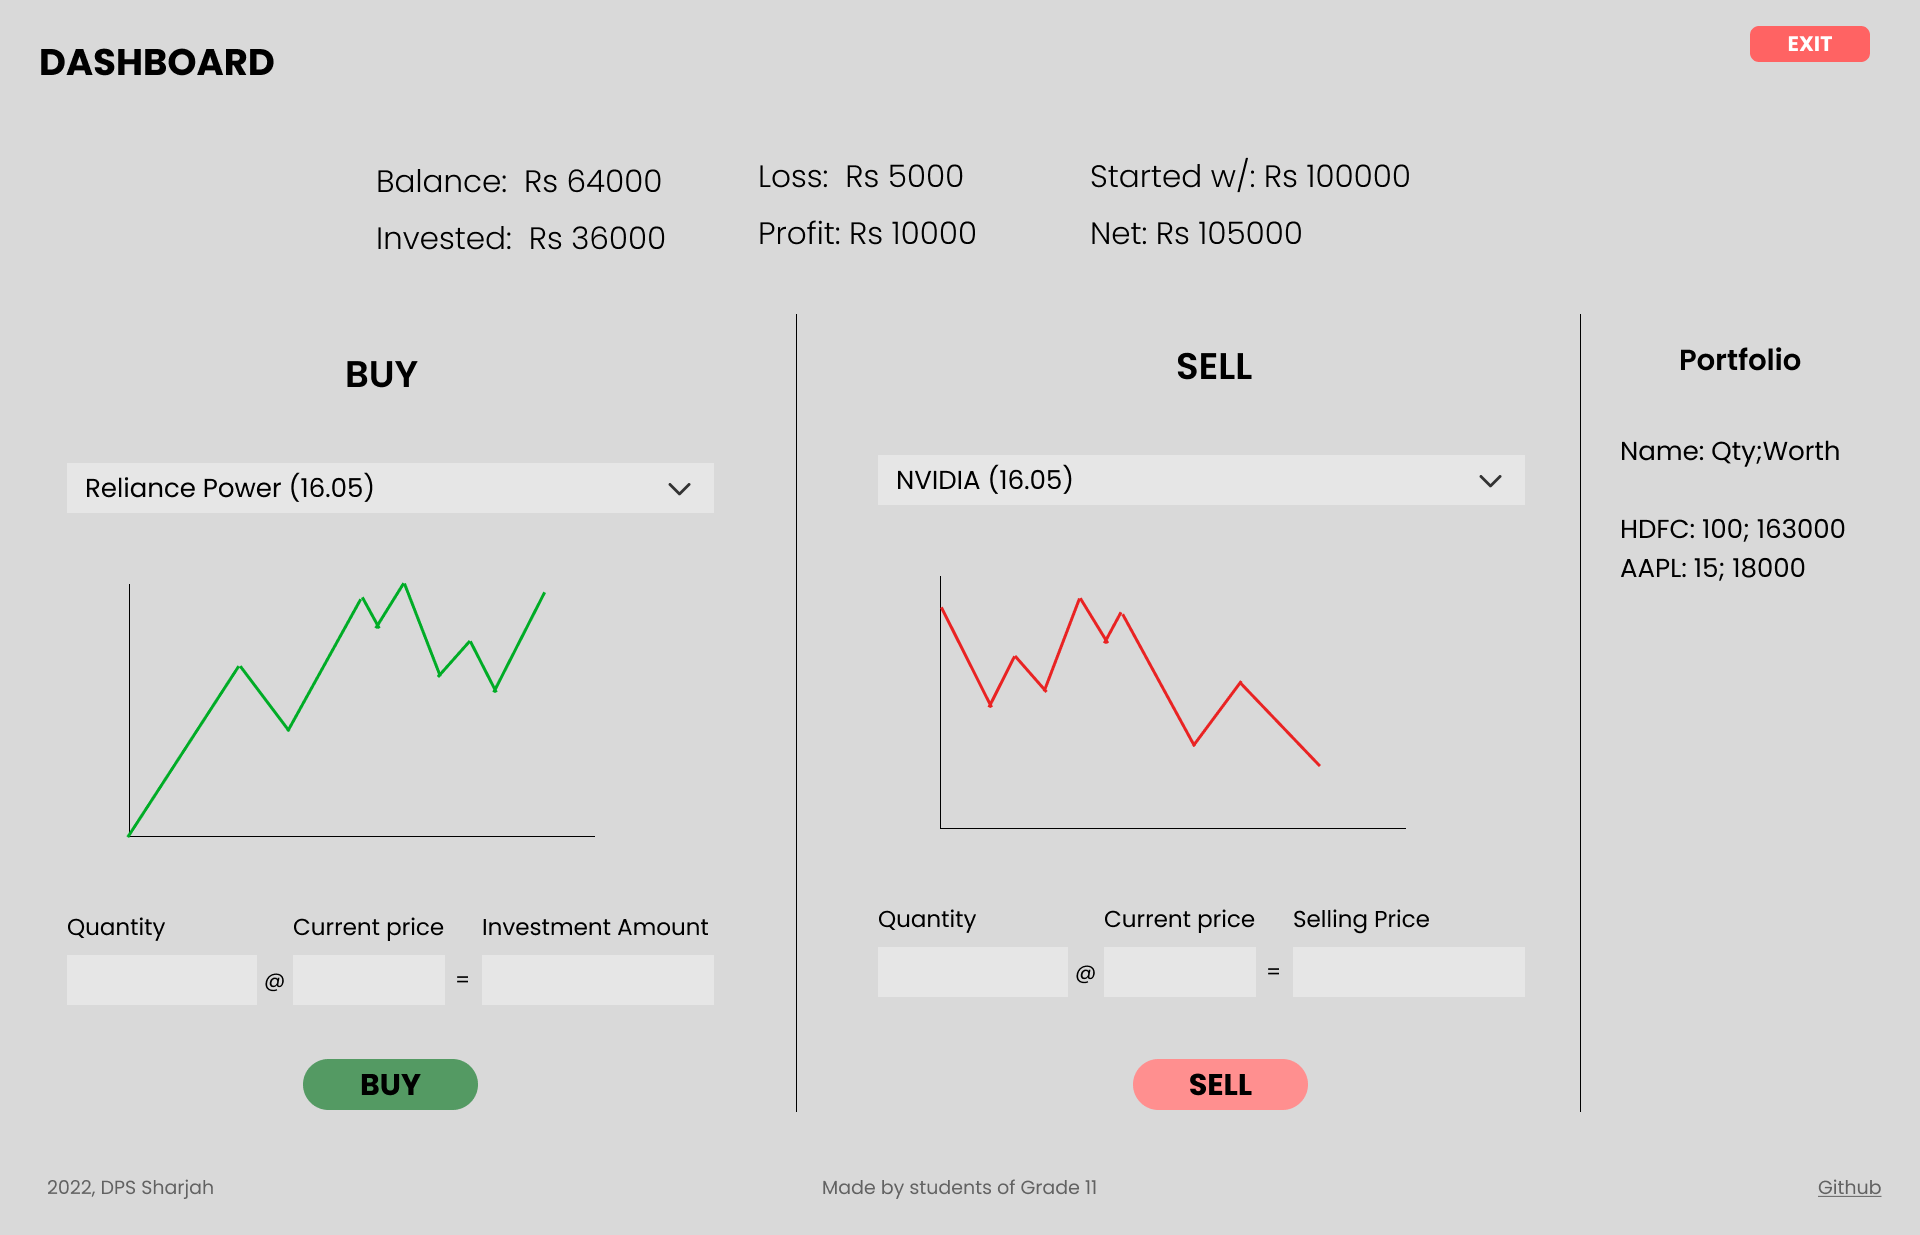
Task: Click the Investment Amount field
Action: [597, 978]
